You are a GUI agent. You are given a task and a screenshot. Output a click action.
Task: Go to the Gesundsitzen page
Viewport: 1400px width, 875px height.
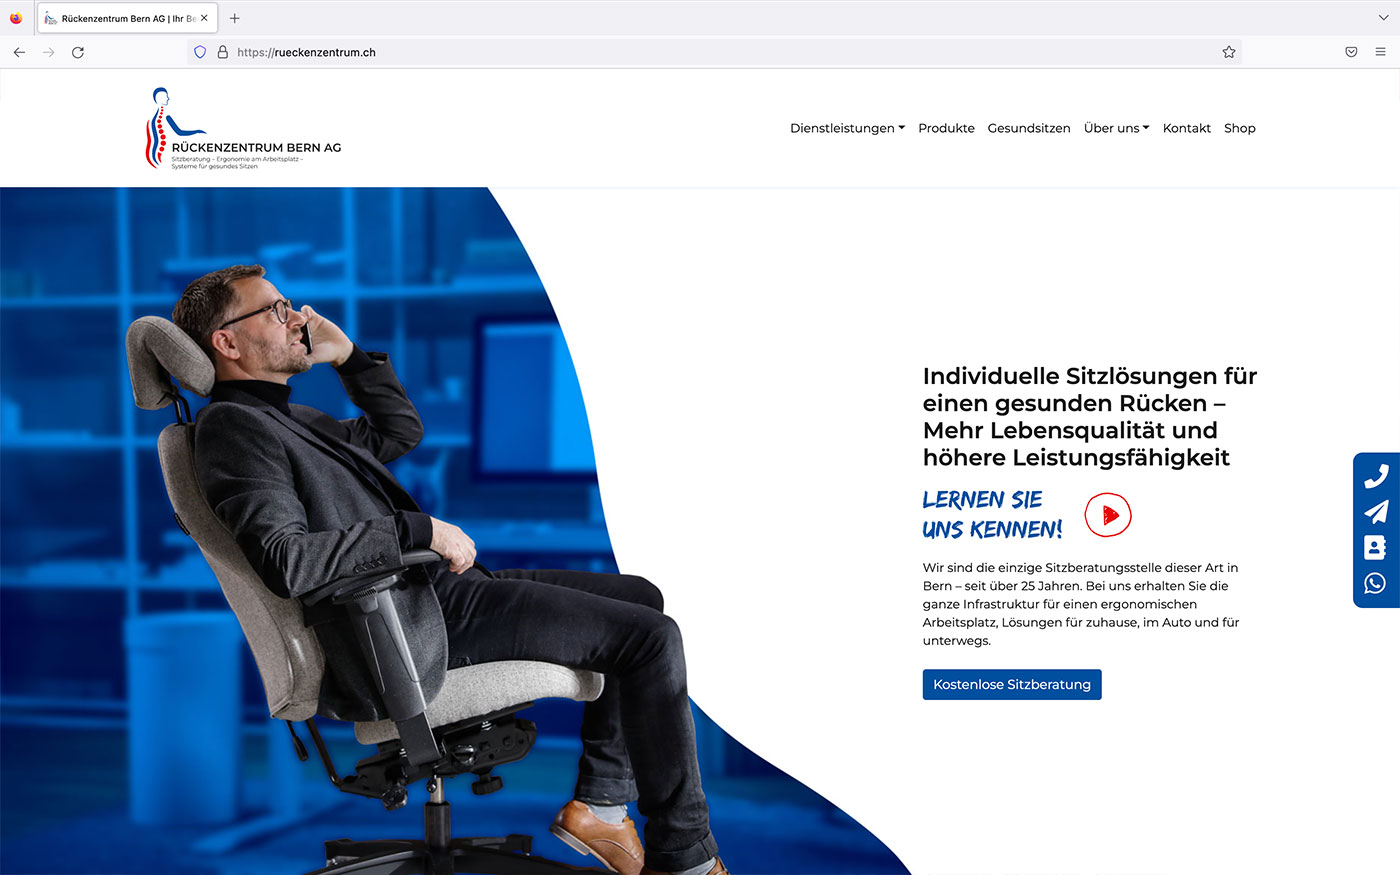click(1029, 128)
